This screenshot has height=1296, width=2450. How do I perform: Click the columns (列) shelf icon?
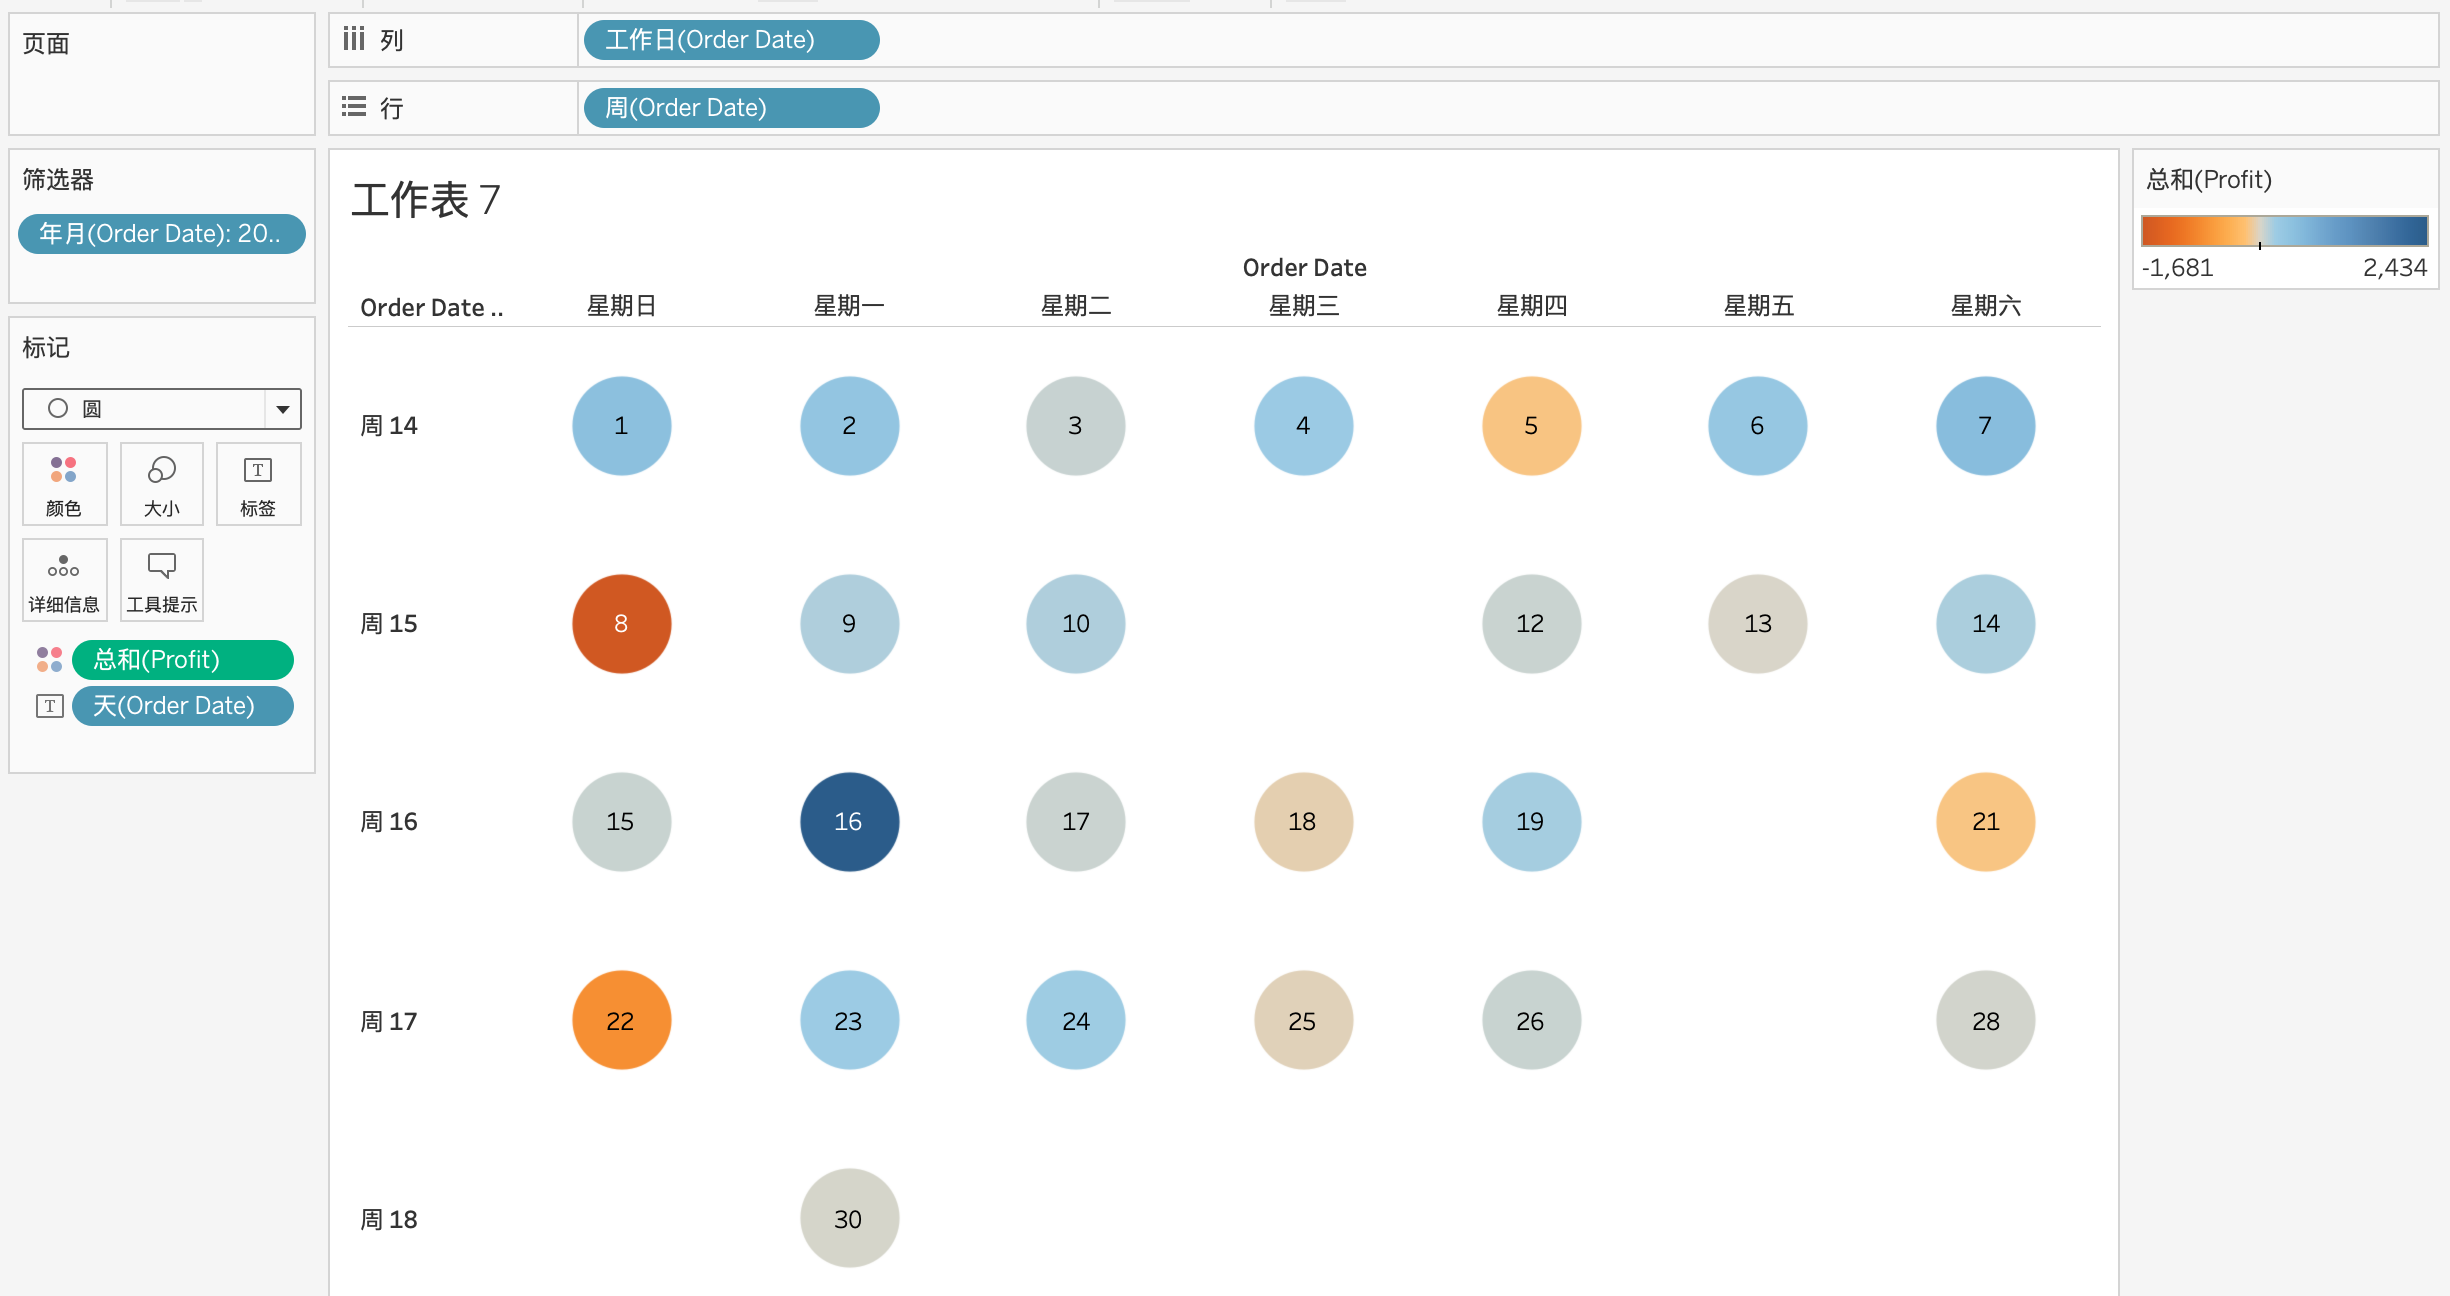tap(354, 40)
